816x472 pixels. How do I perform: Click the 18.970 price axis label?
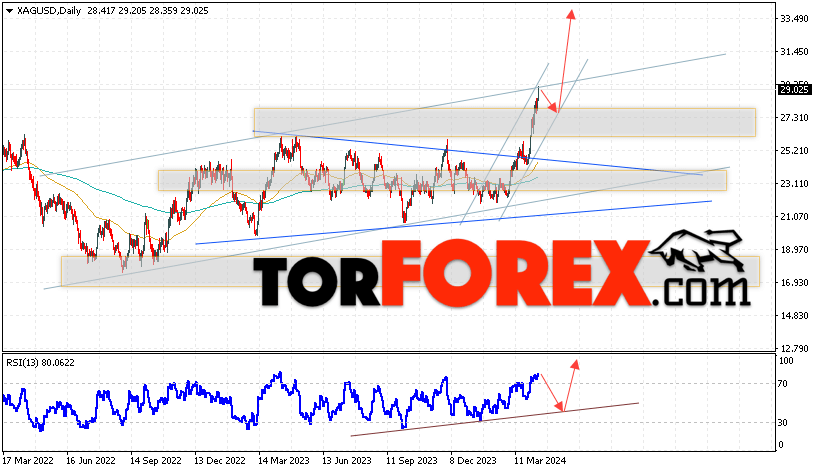click(x=794, y=249)
